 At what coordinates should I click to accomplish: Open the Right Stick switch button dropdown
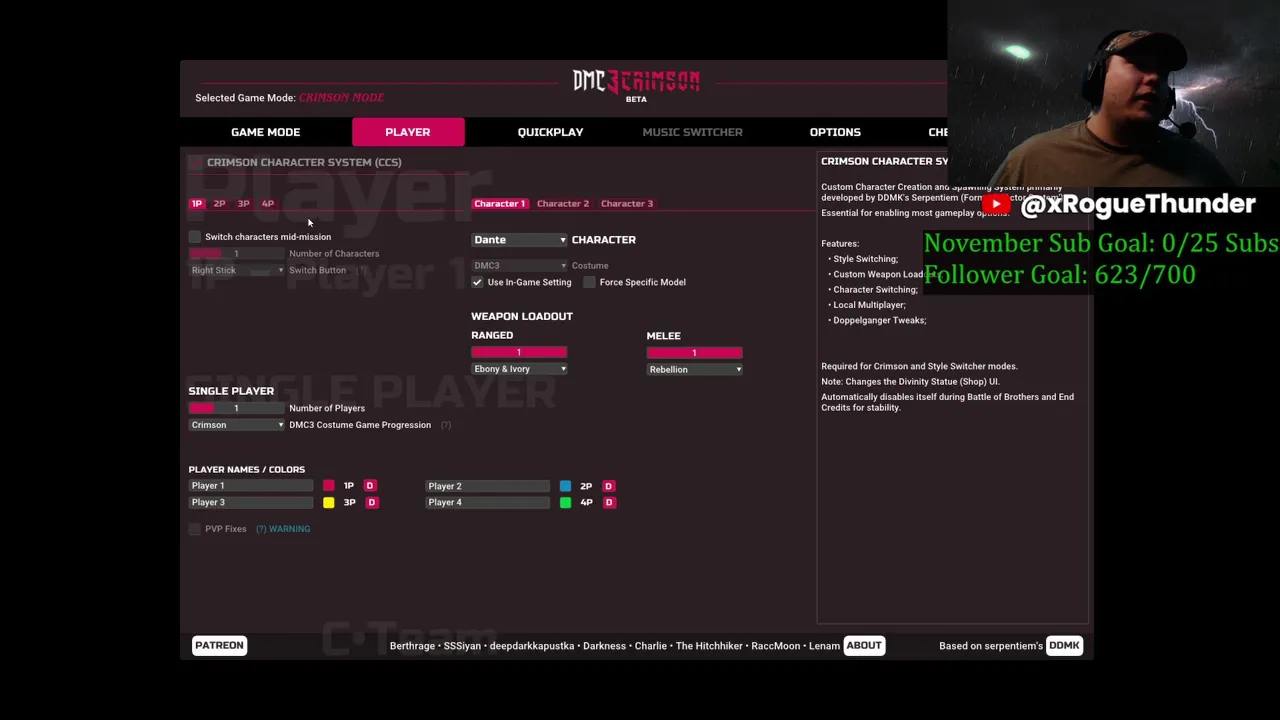(237, 270)
